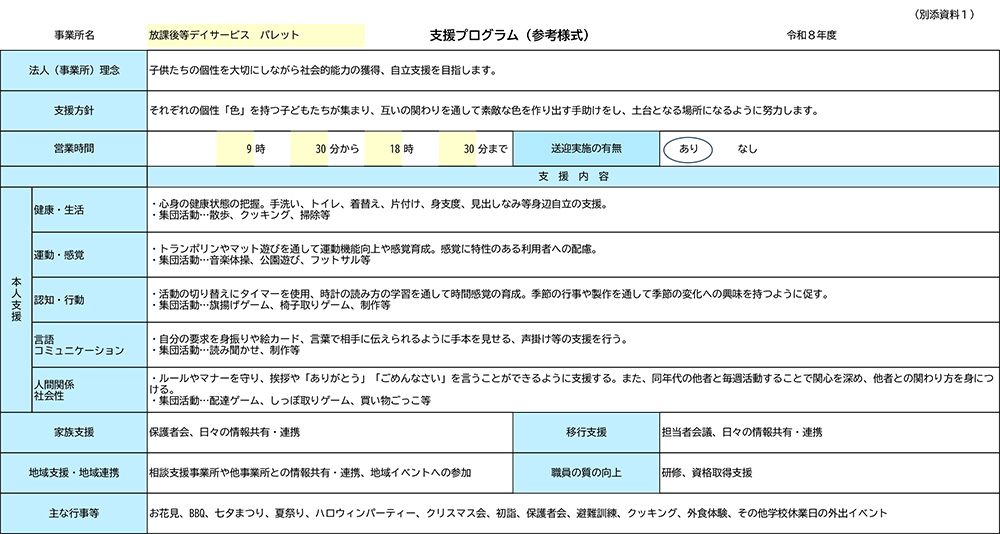Screen dimensions: 1000x534
Task: Click the 事業所名 field containing 放課後等デイサービス パレット
Action: (255, 34)
